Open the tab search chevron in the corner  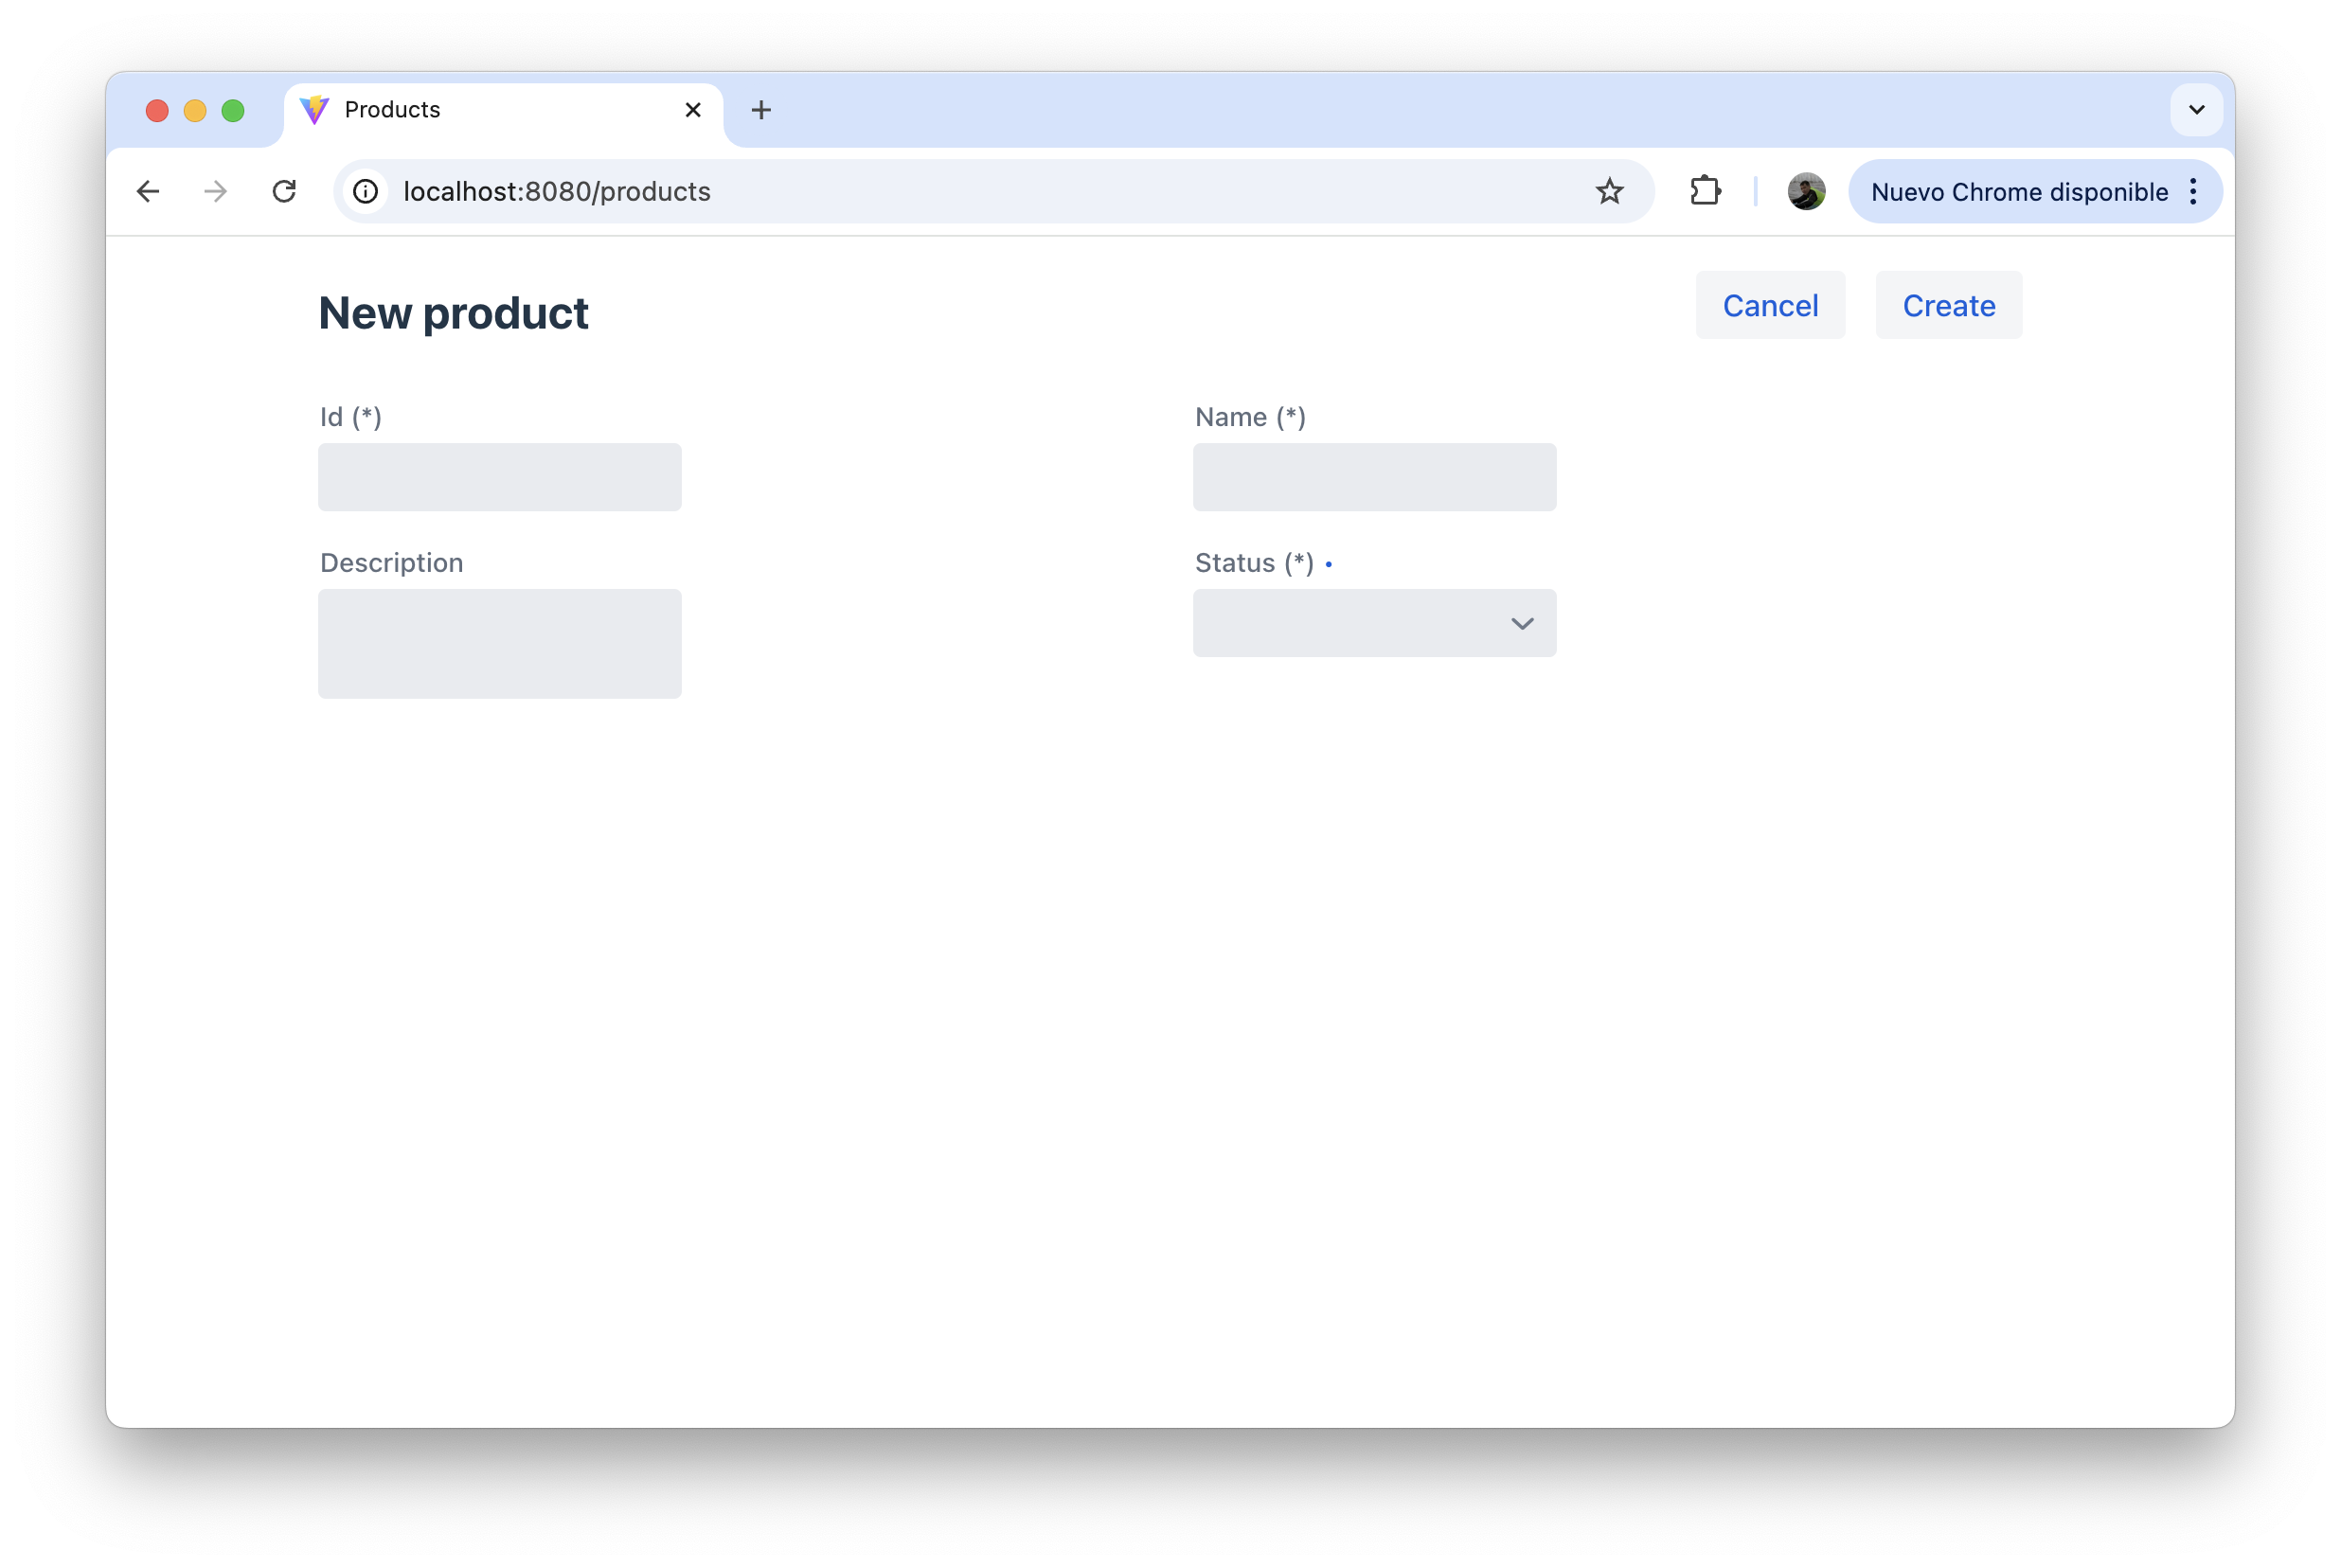(x=2196, y=110)
